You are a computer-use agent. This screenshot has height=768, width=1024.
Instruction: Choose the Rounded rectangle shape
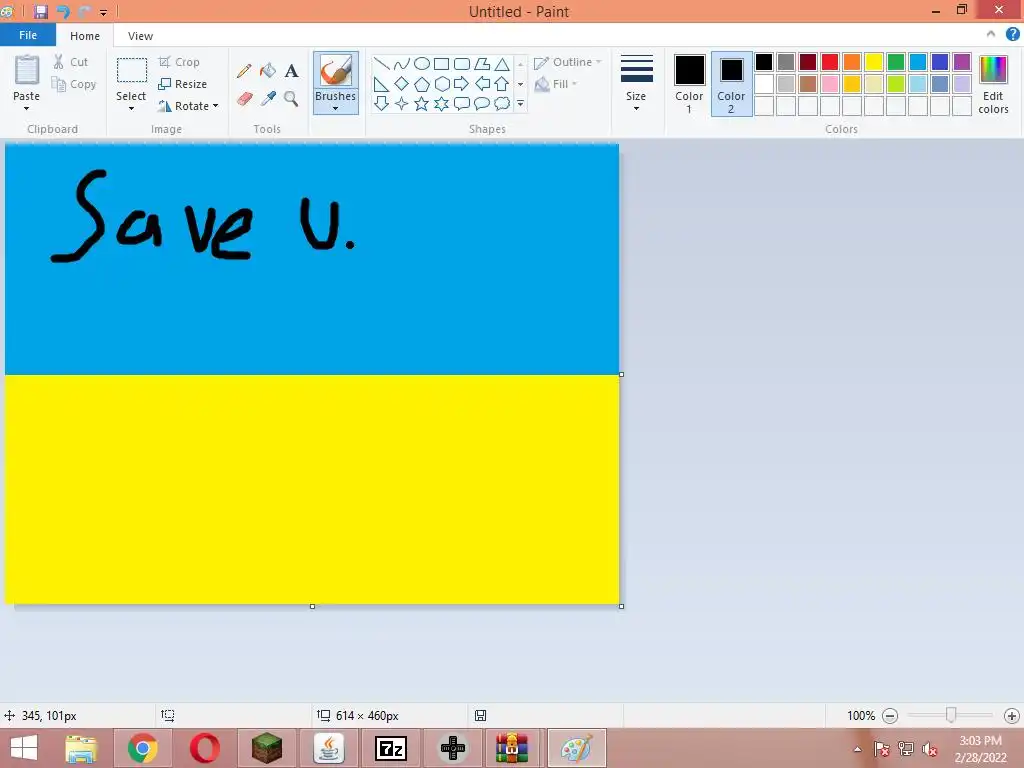click(x=462, y=63)
